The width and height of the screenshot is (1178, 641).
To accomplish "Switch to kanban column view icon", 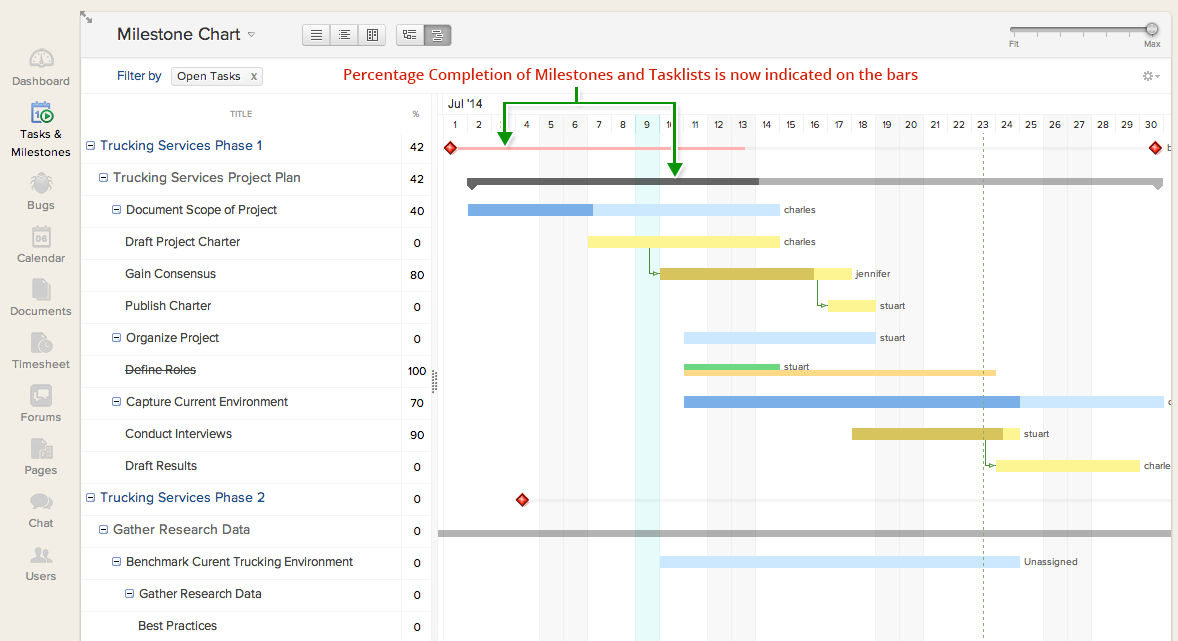I will tap(372, 35).
